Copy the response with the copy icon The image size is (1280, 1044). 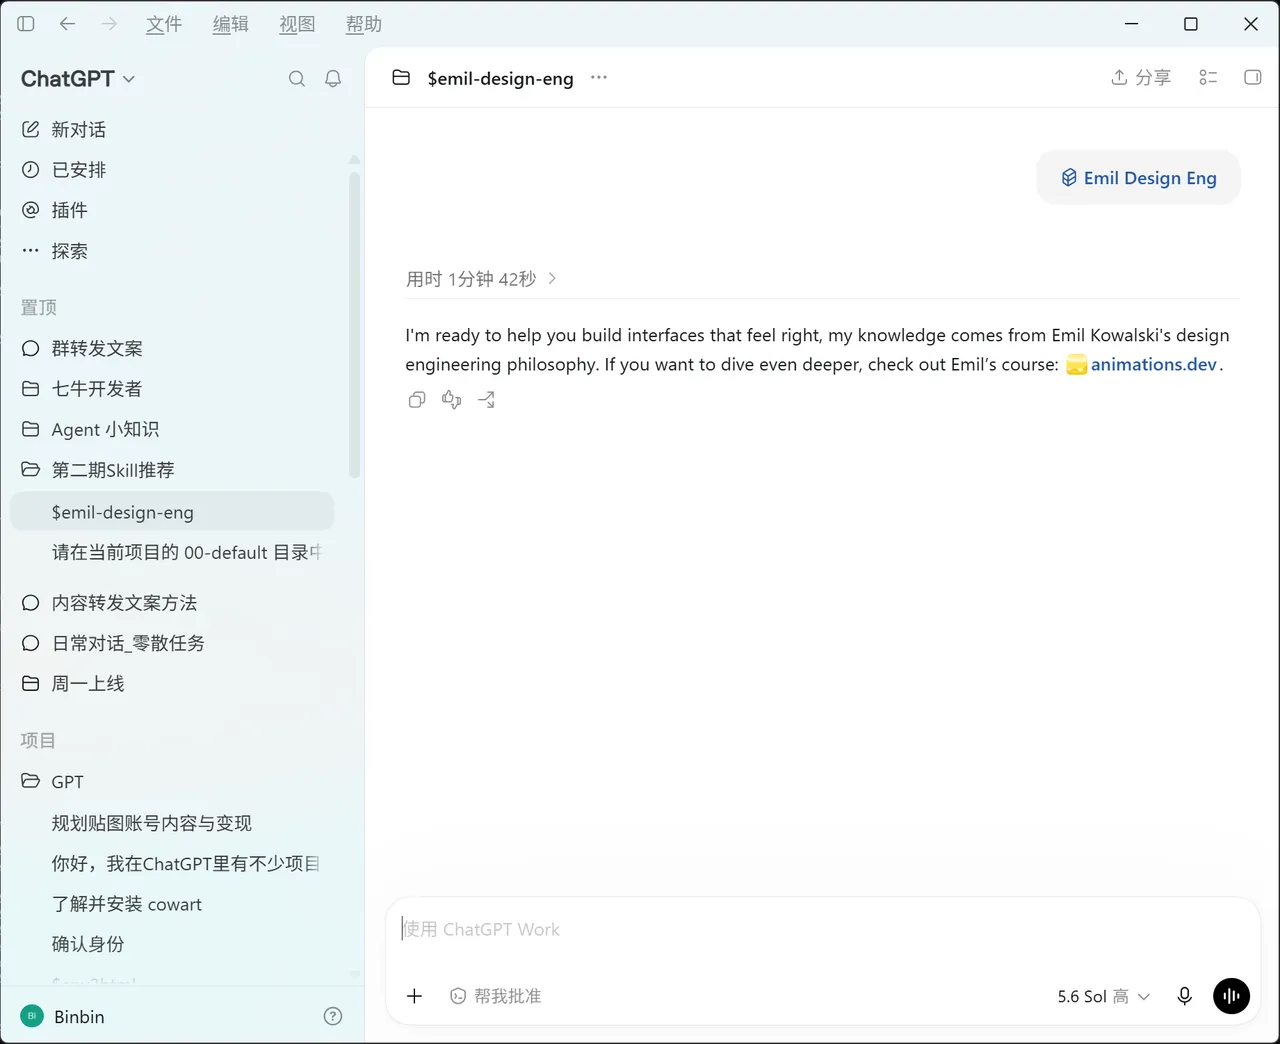point(417,400)
